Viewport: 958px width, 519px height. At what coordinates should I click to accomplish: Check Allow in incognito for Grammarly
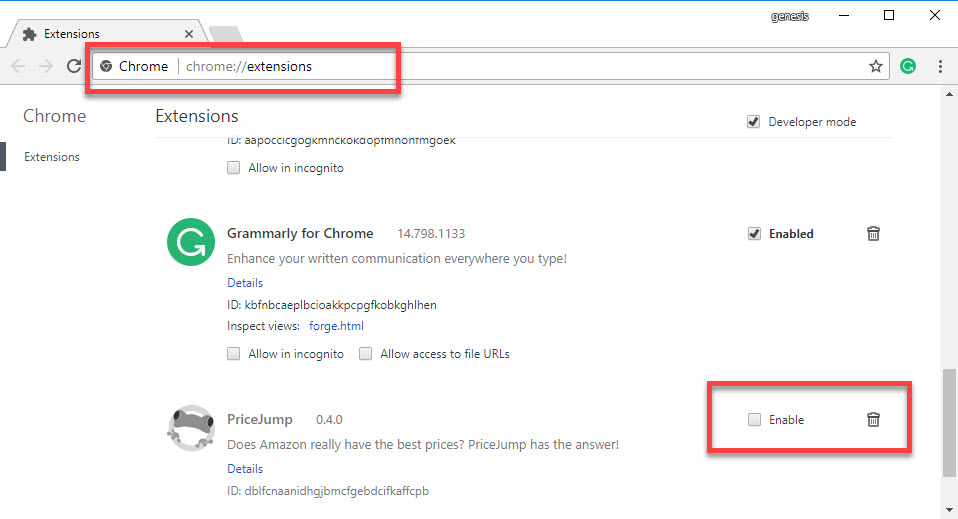click(x=233, y=353)
